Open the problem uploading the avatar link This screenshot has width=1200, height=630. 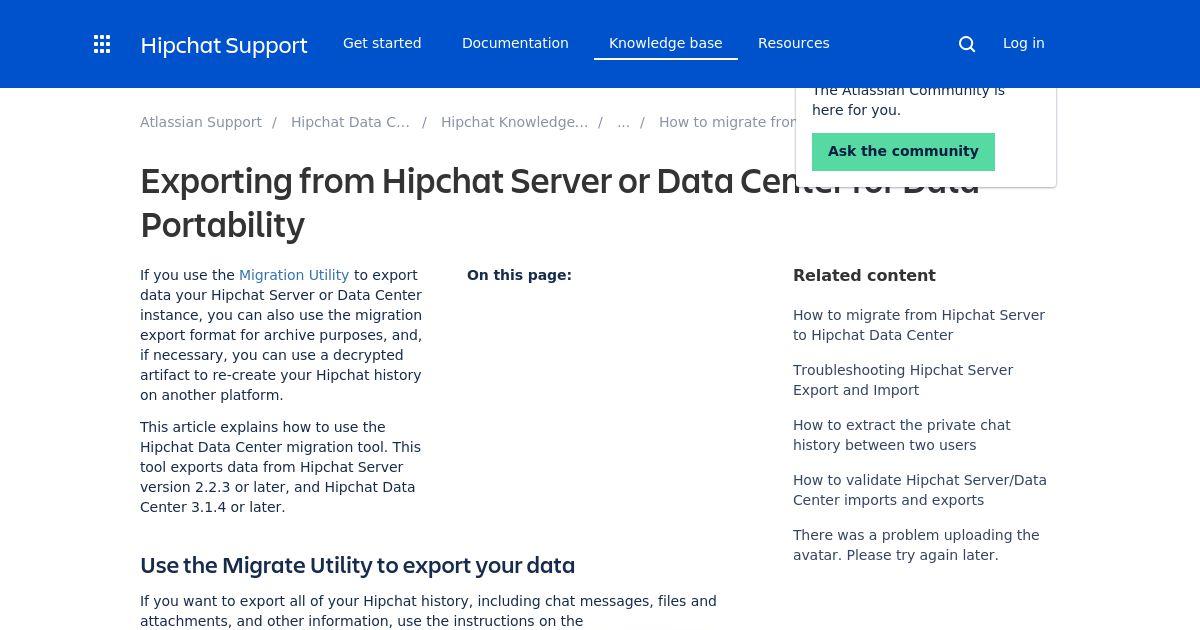pyautogui.click(x=916, y=545)
